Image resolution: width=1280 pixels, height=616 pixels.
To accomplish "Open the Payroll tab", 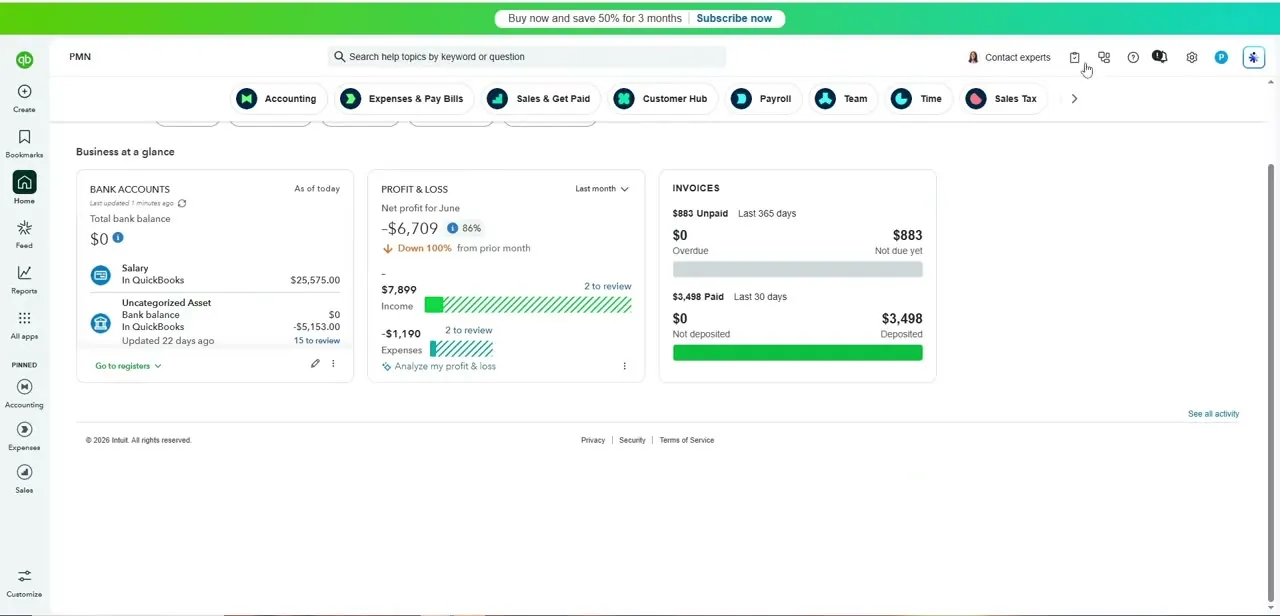I will click(763, 99).
